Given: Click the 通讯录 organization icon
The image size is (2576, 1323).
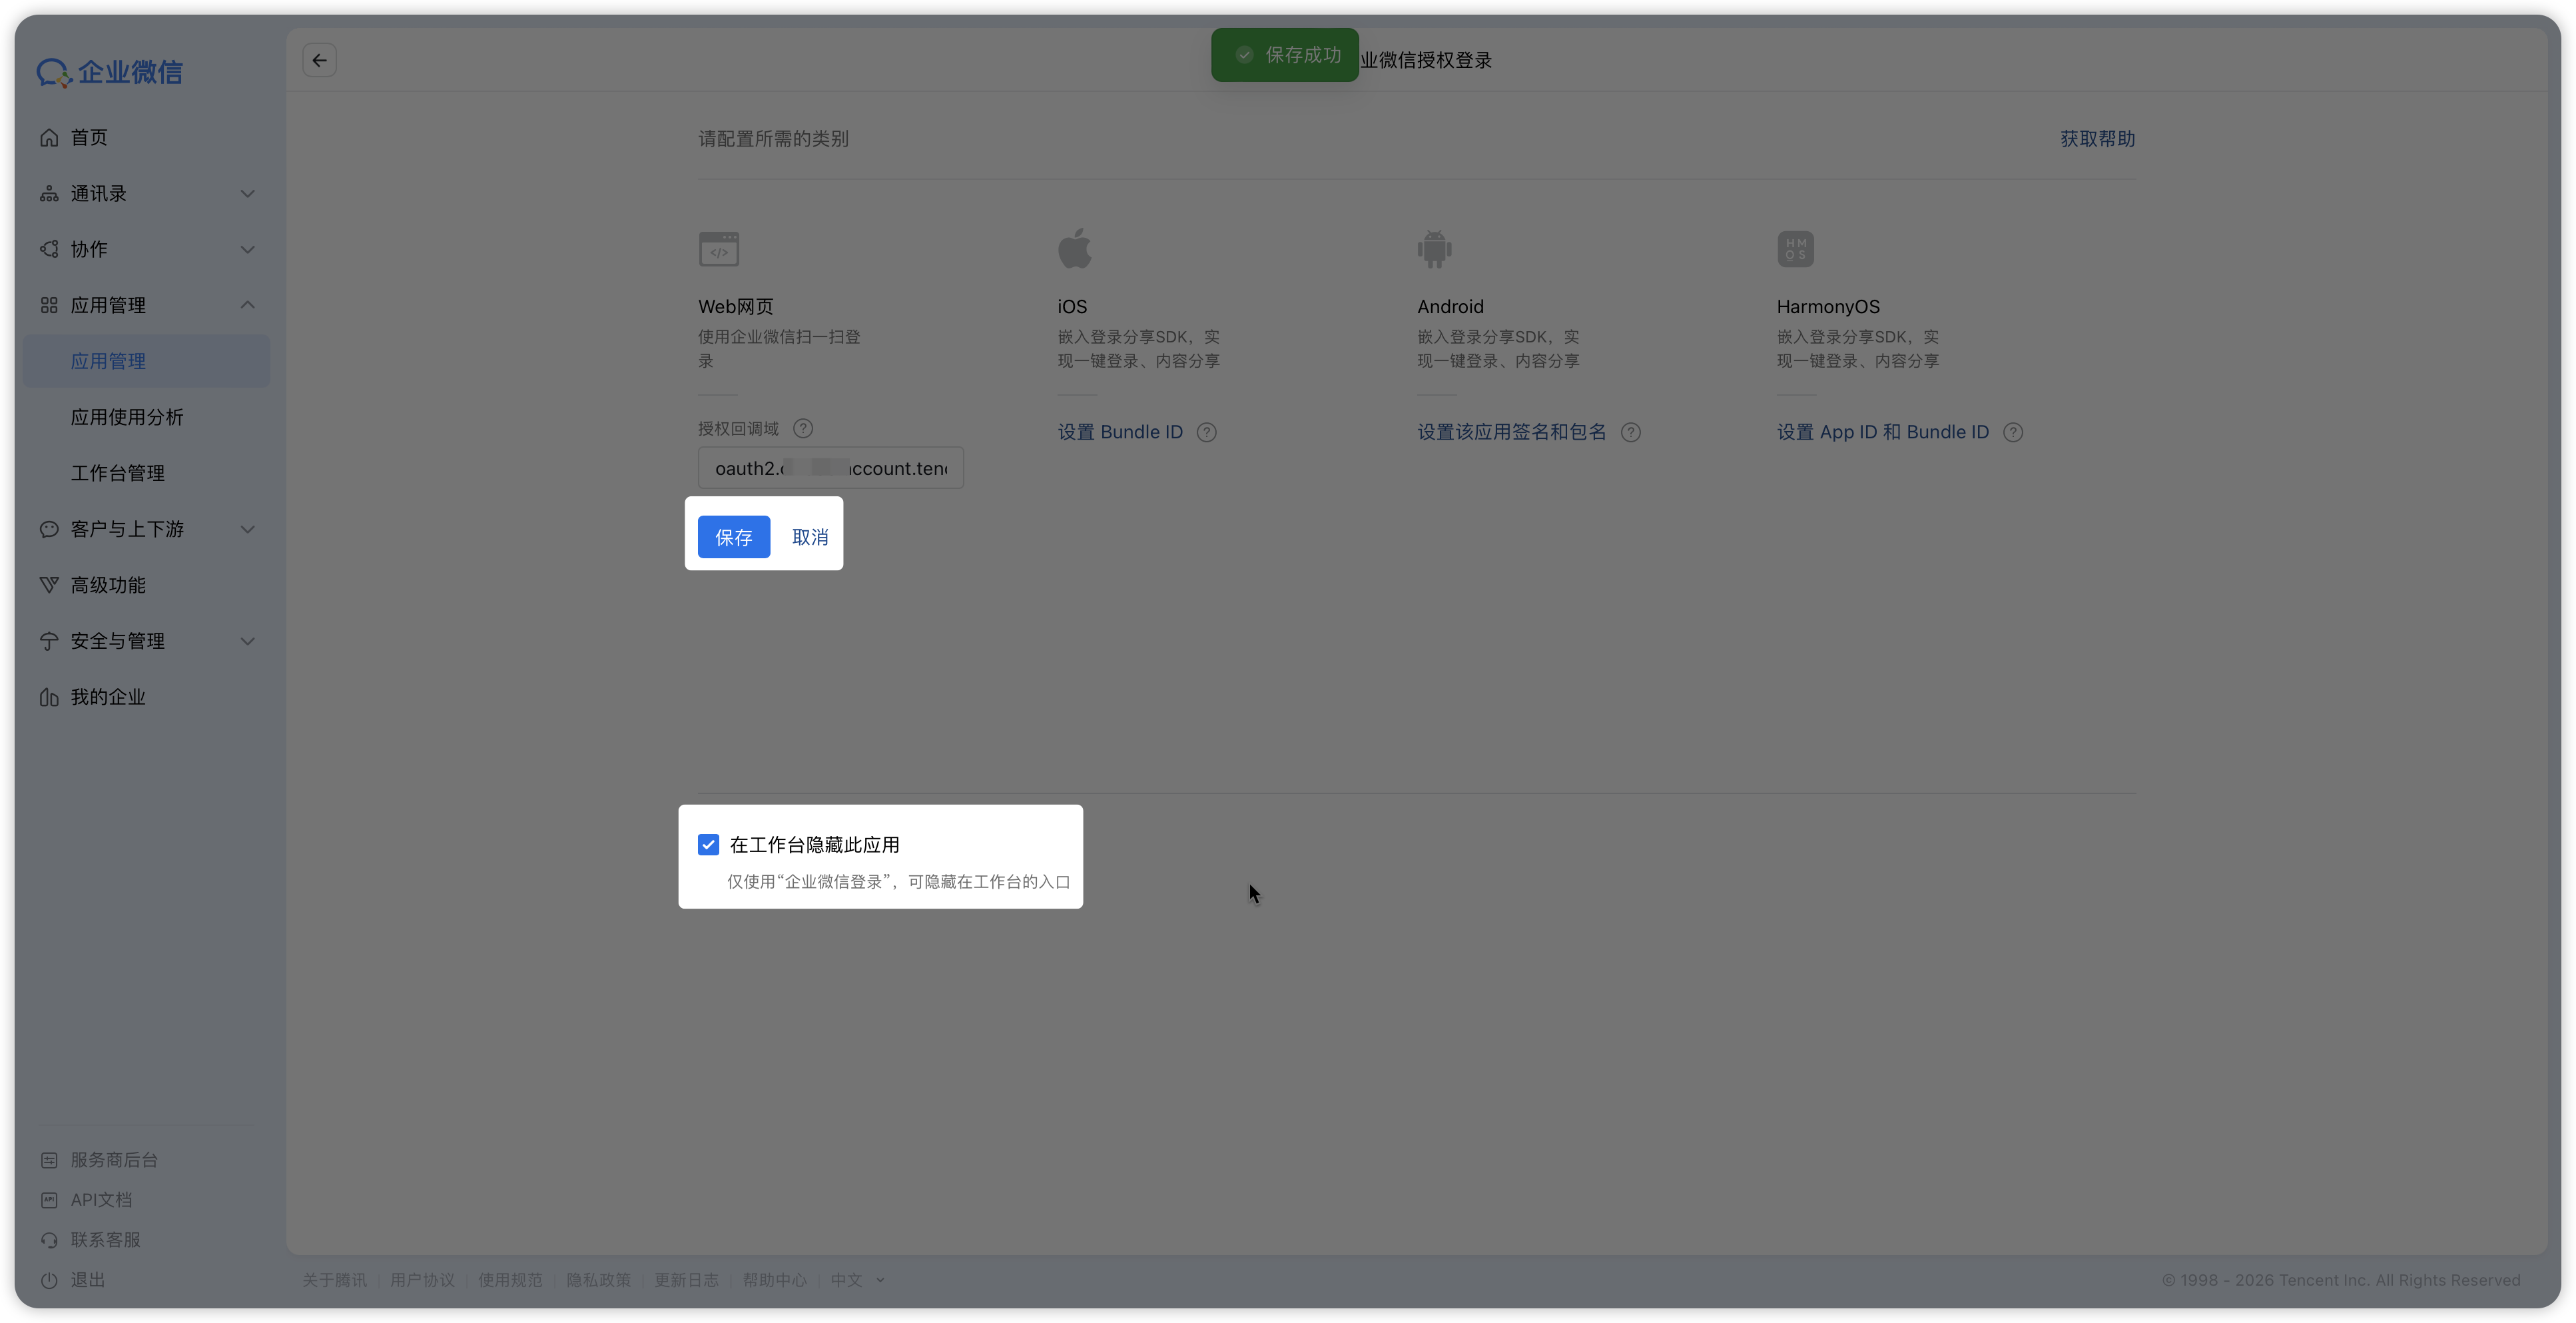Looking at the screenshot, I should [x=49, y=193].
